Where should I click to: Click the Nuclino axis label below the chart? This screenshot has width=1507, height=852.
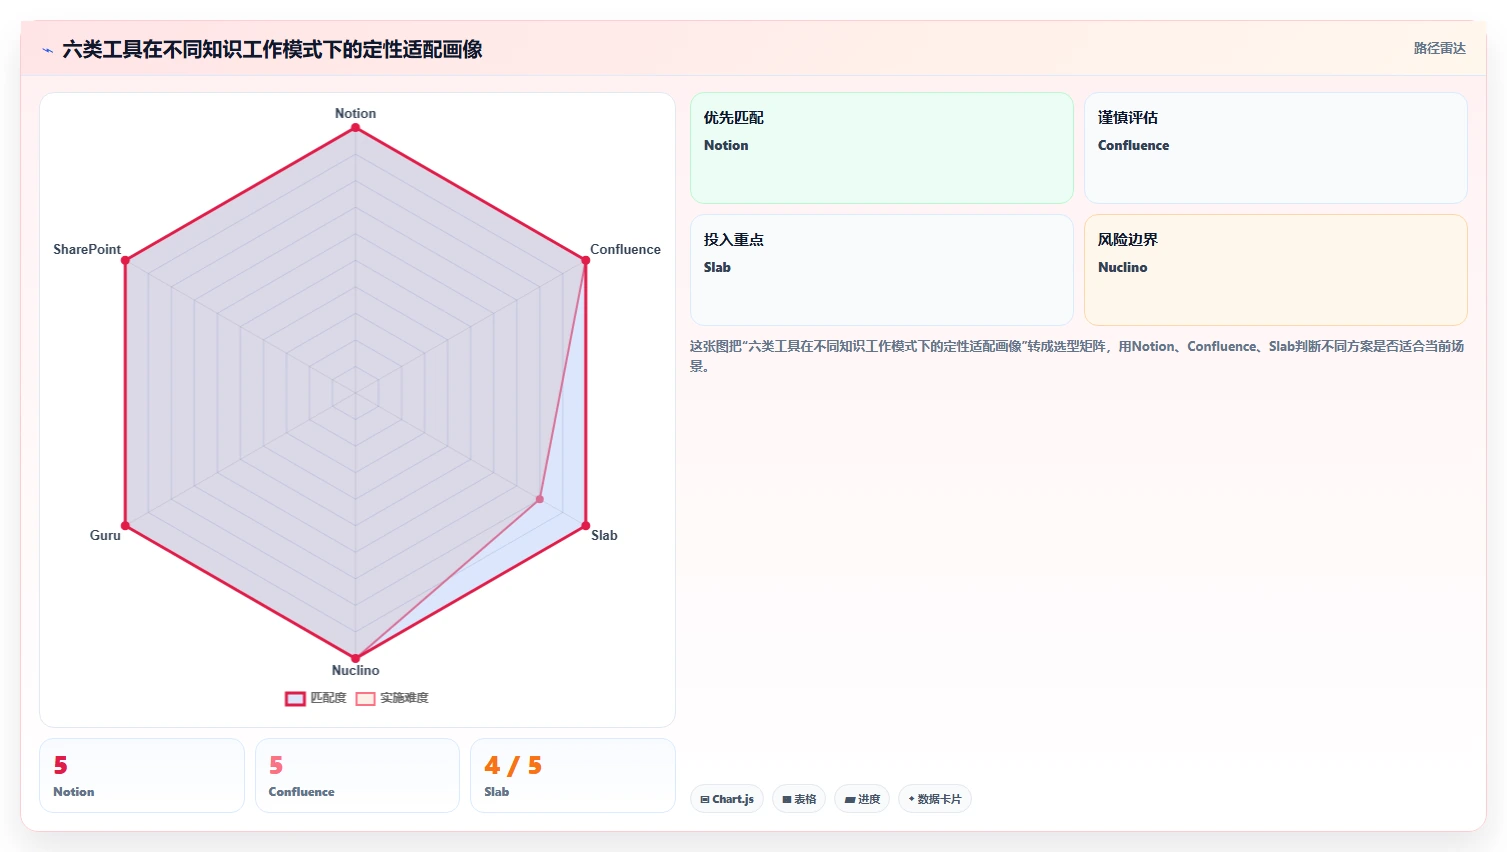coord(355,670)
